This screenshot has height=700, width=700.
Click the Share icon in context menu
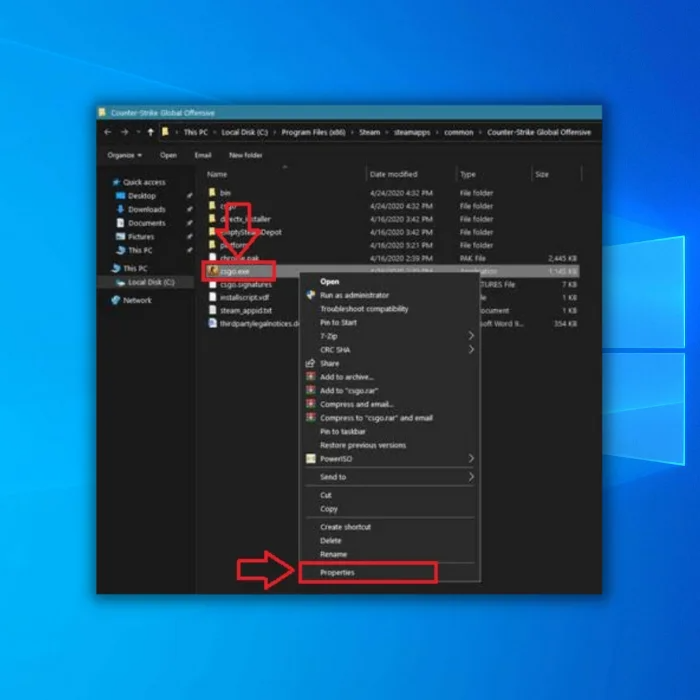(311, 363)
